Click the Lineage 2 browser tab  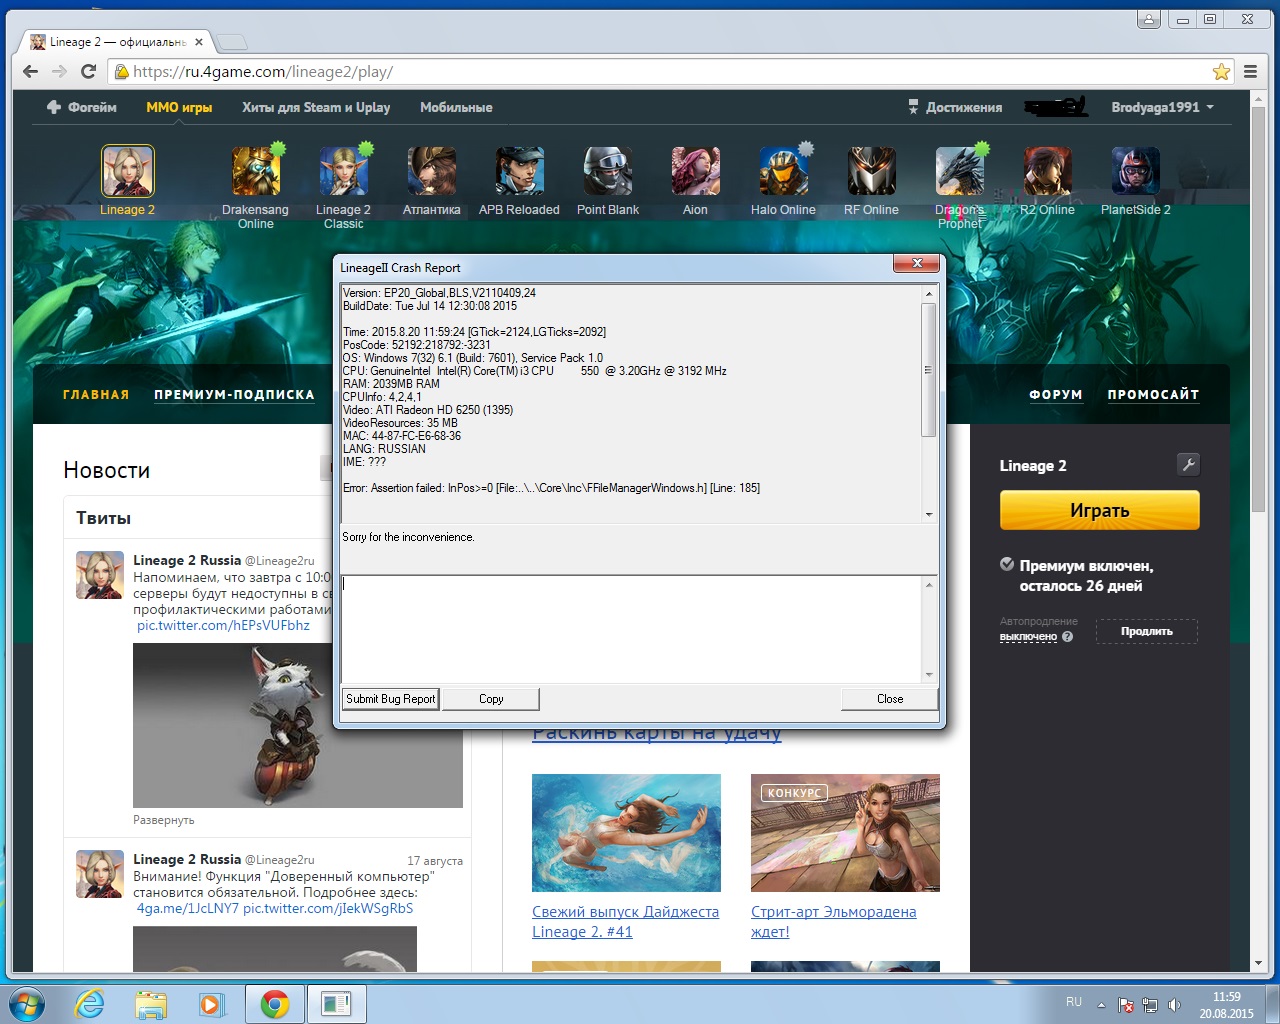click(x=117, y=42)
